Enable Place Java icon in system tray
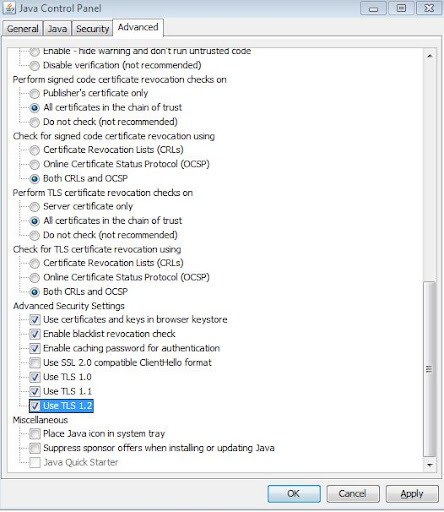This screenshot has width=444, height=512. tap(35, 434)
